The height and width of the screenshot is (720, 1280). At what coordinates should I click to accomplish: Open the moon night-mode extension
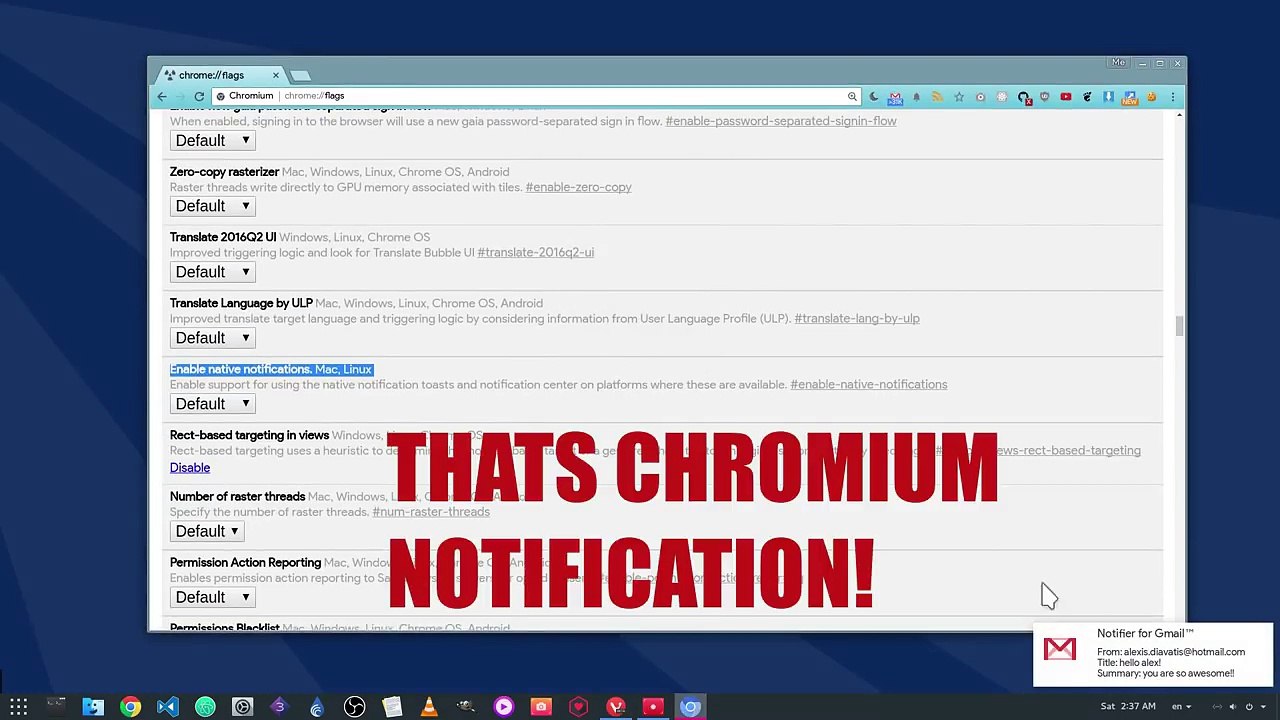[x=874, y=97]
